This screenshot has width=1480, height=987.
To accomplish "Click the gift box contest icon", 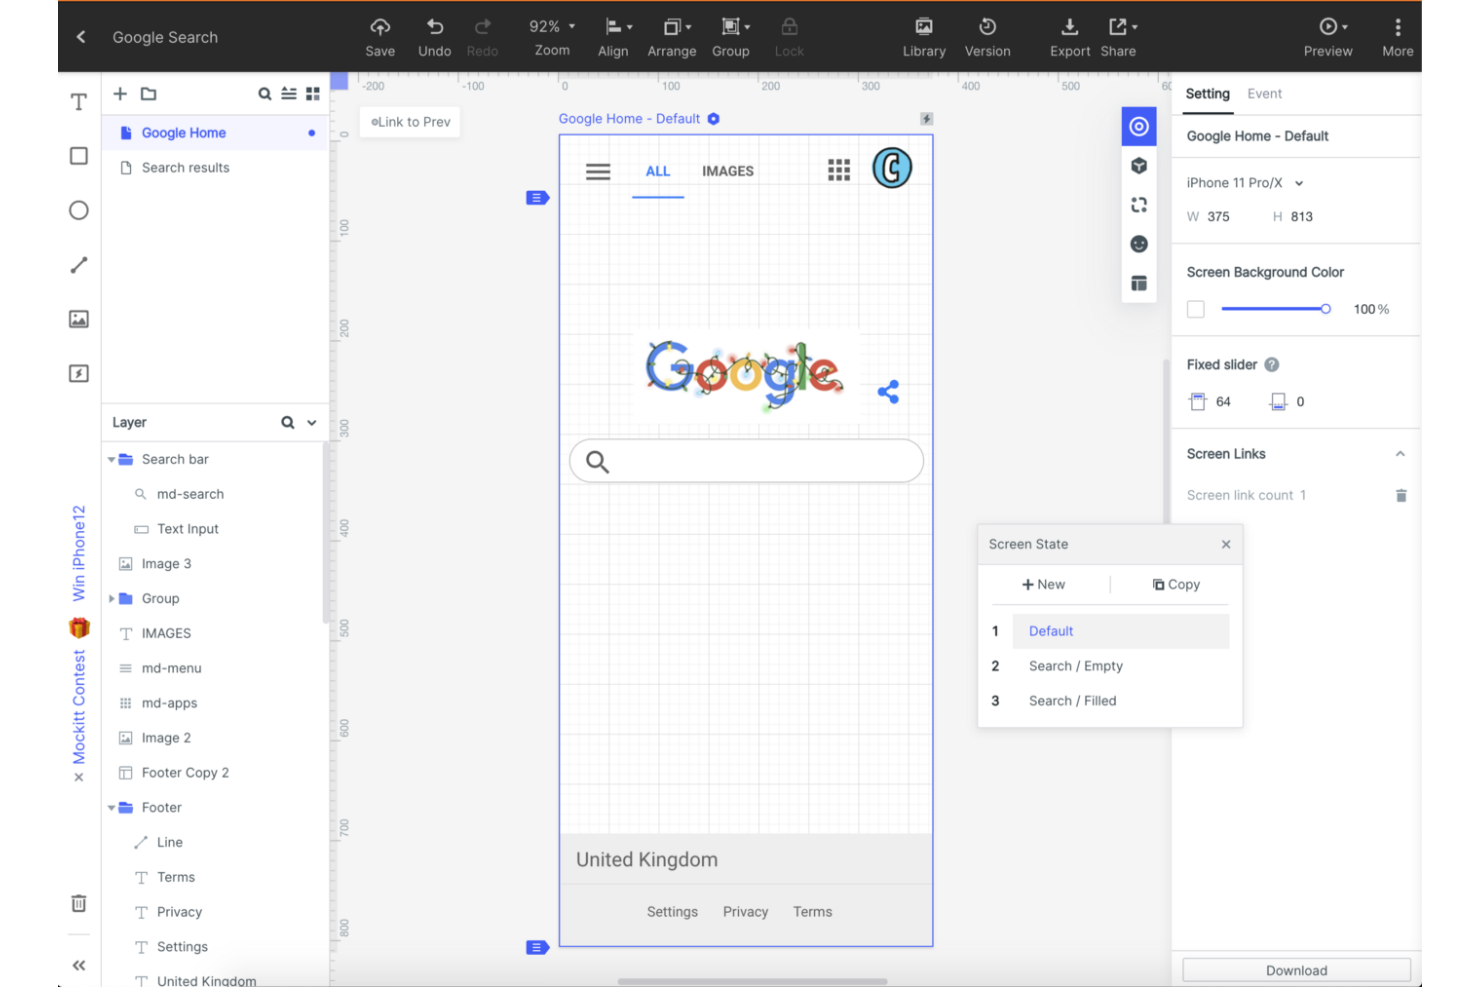I will [x=79, y=628].
